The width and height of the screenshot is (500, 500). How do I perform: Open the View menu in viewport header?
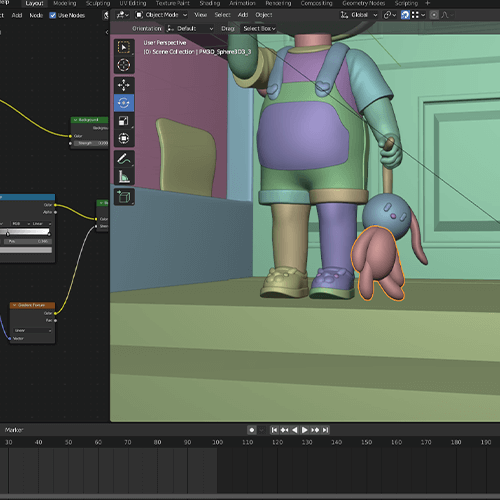(201, 15)
